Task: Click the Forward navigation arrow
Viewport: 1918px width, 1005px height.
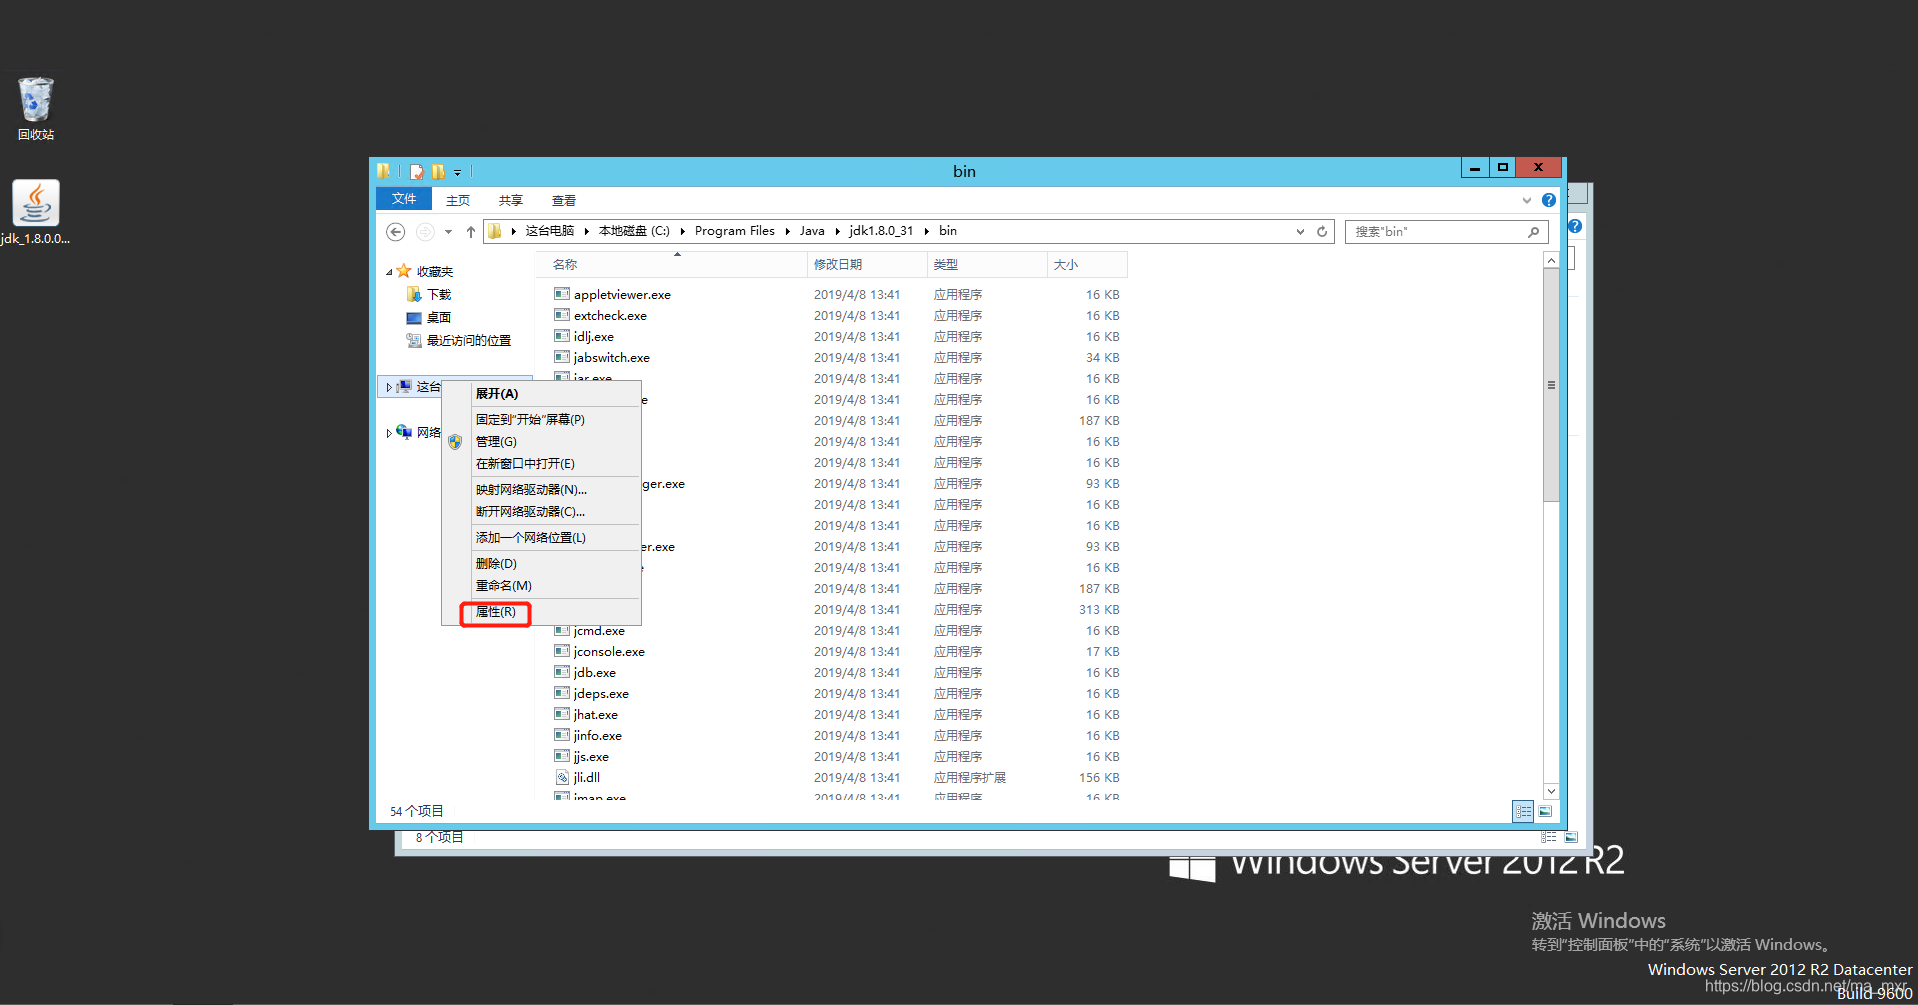Action: point(425,231)
